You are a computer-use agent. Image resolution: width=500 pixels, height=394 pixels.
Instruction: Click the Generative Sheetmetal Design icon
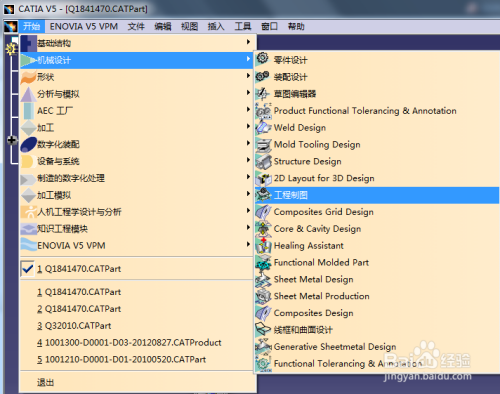263,347
